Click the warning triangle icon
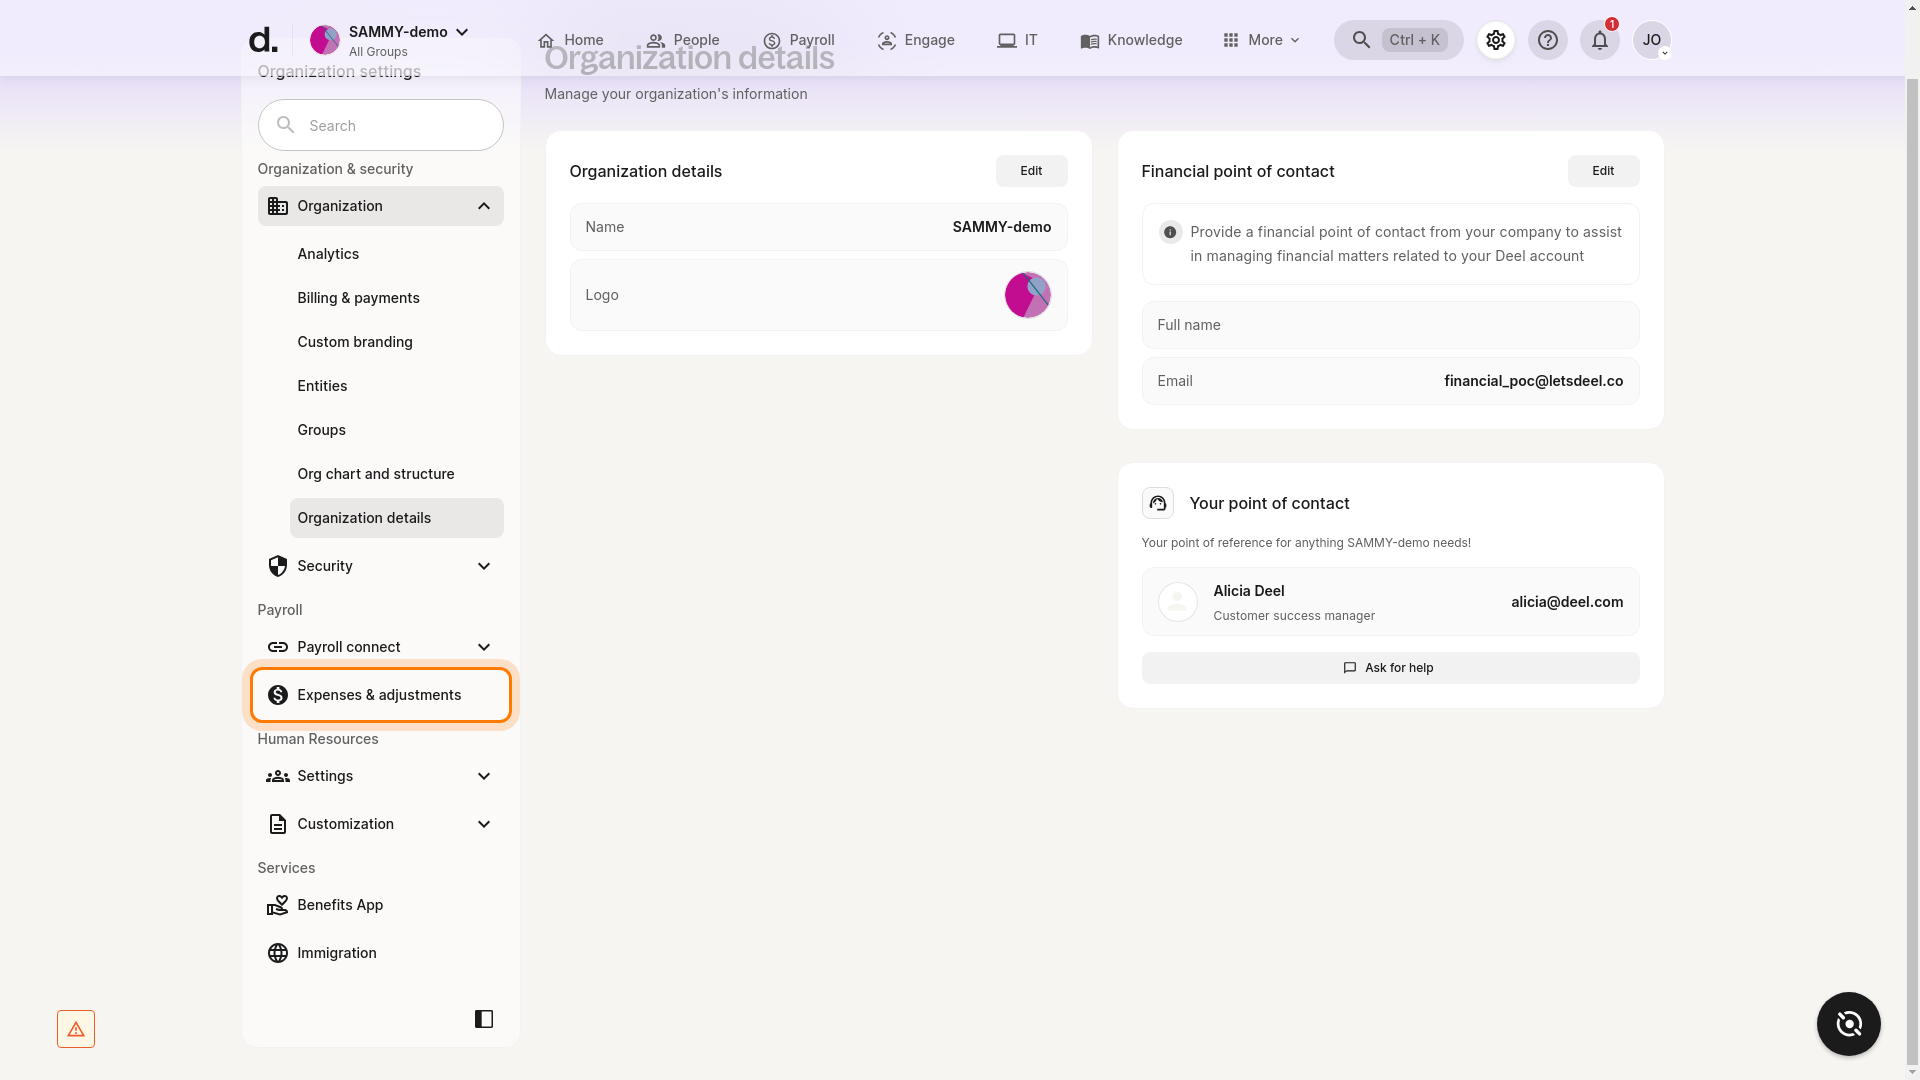1920x1080 pixels. click(x=76, y=1029)
